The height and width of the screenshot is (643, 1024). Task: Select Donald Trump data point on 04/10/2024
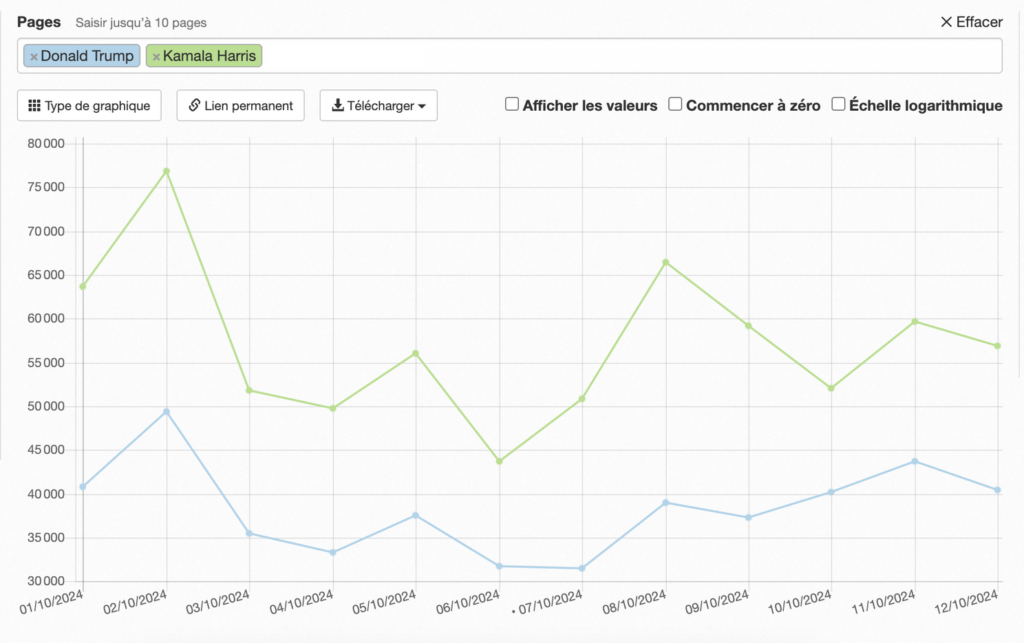tap(333, 553)
